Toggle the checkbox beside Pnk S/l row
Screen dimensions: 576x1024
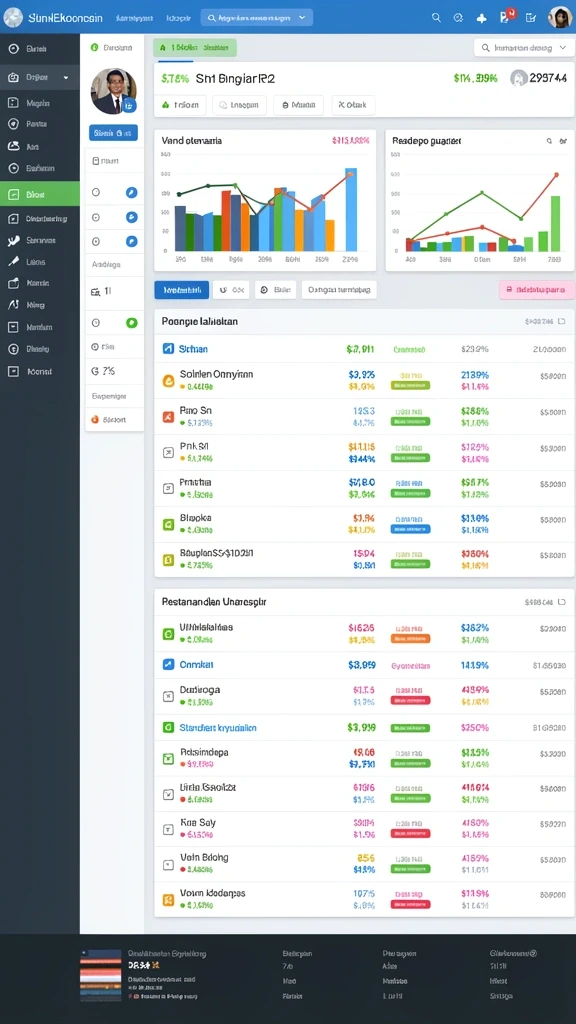point(168,452)
